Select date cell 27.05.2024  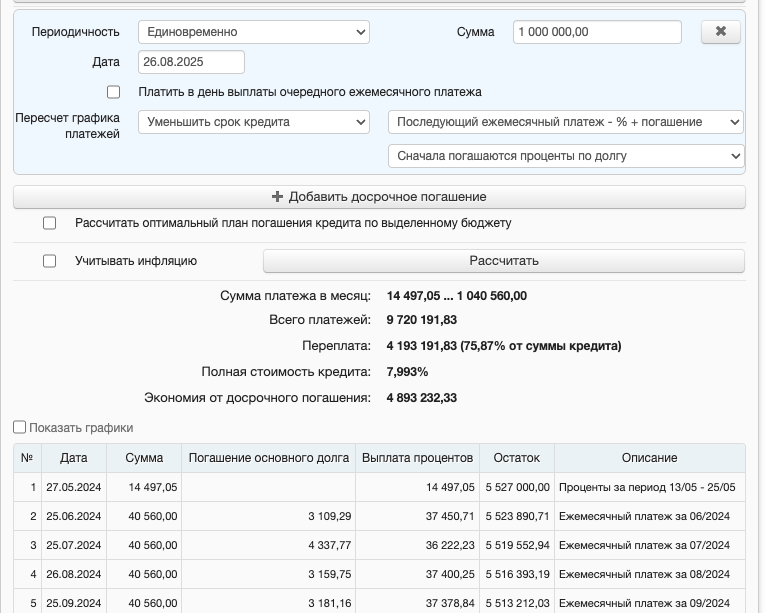coord(74,487)
